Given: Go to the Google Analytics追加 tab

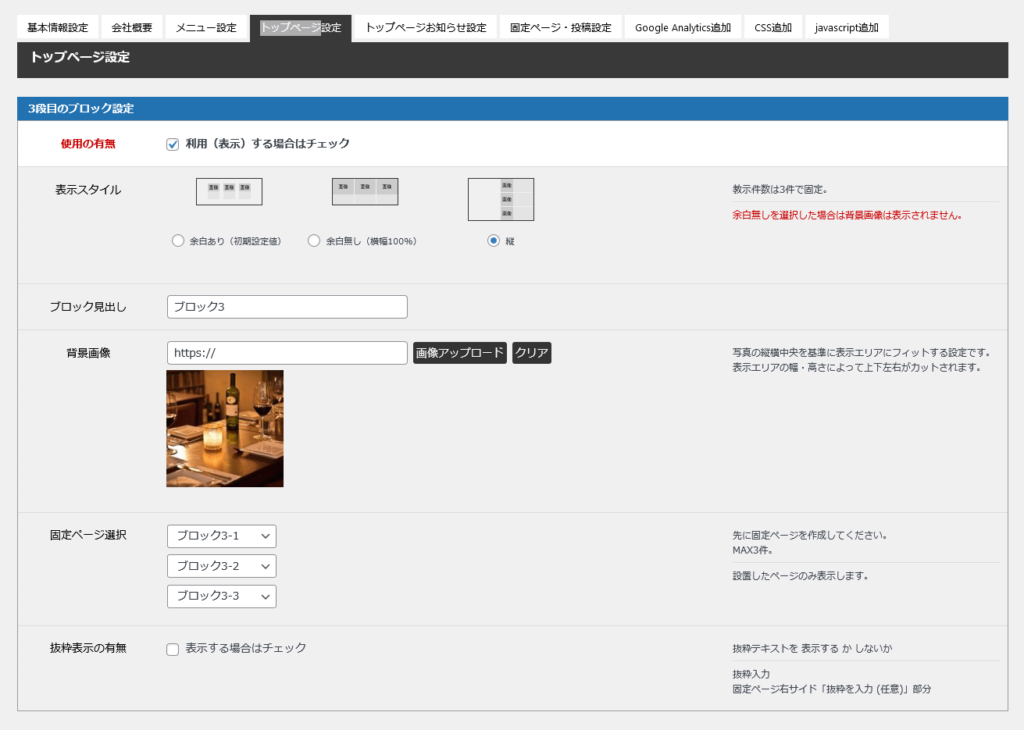Looking at the screenshot, I should point(683,28).
